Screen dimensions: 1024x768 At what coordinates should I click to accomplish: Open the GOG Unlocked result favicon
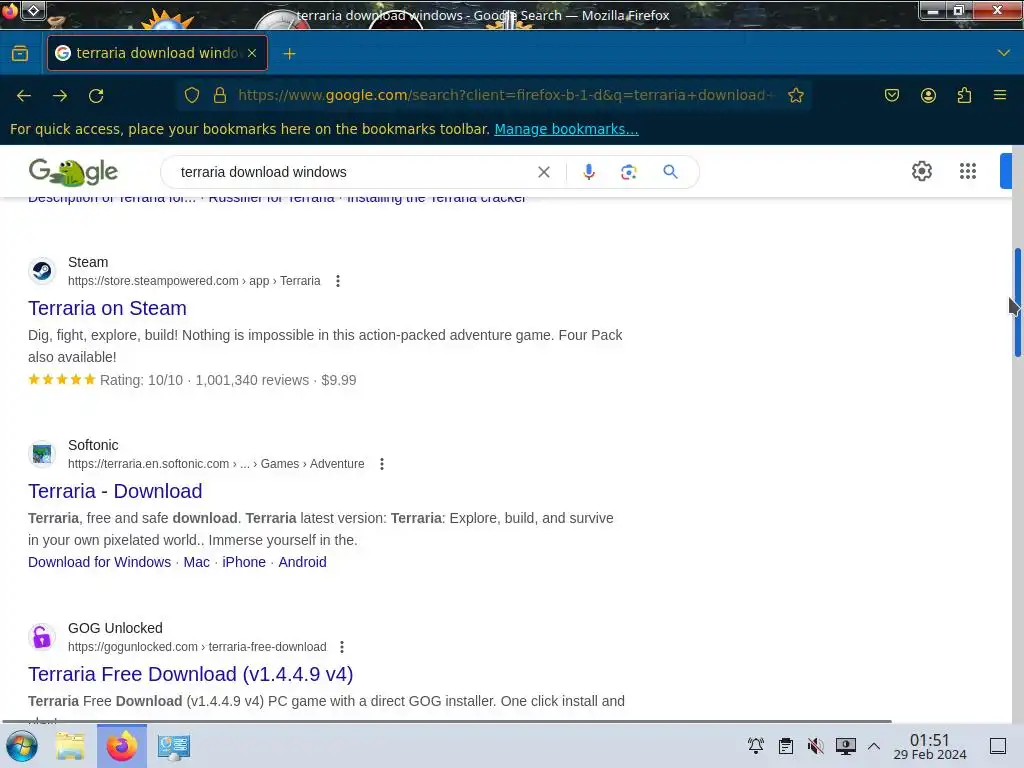click(x=42, y=636)
